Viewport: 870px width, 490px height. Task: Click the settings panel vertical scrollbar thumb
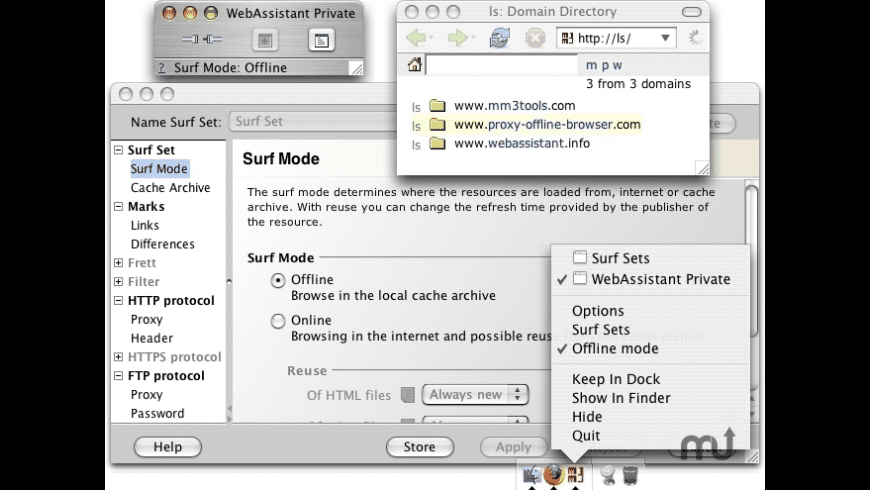751,260
